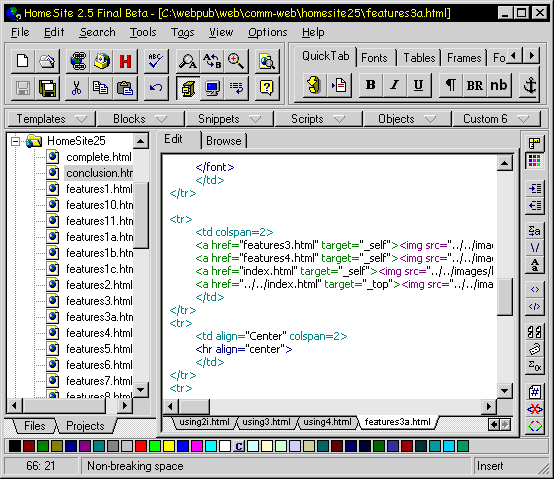Screen dimensions: 554x479
Task: Click the Undo arrow icon
Action: (155, 88)
